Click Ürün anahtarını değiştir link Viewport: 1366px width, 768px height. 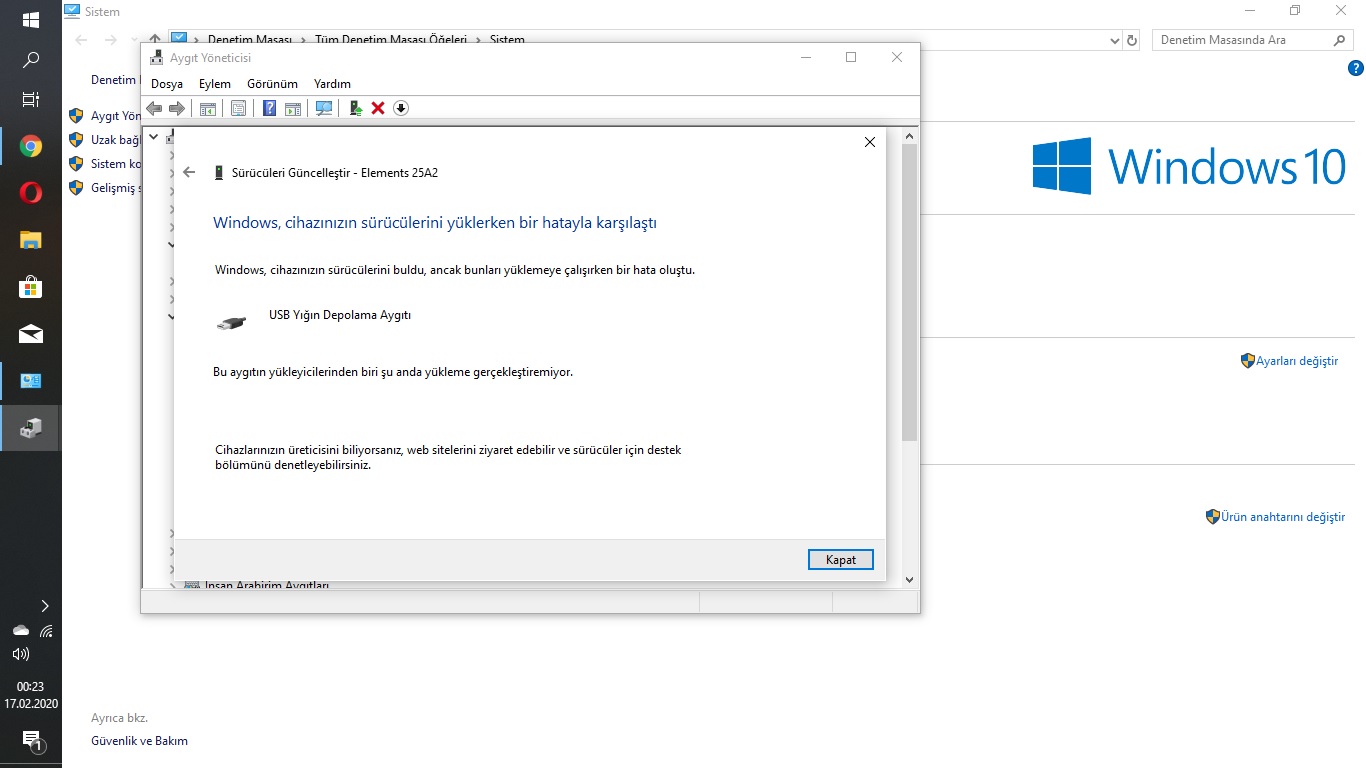pyautogui.click(x=1283, y=517)
